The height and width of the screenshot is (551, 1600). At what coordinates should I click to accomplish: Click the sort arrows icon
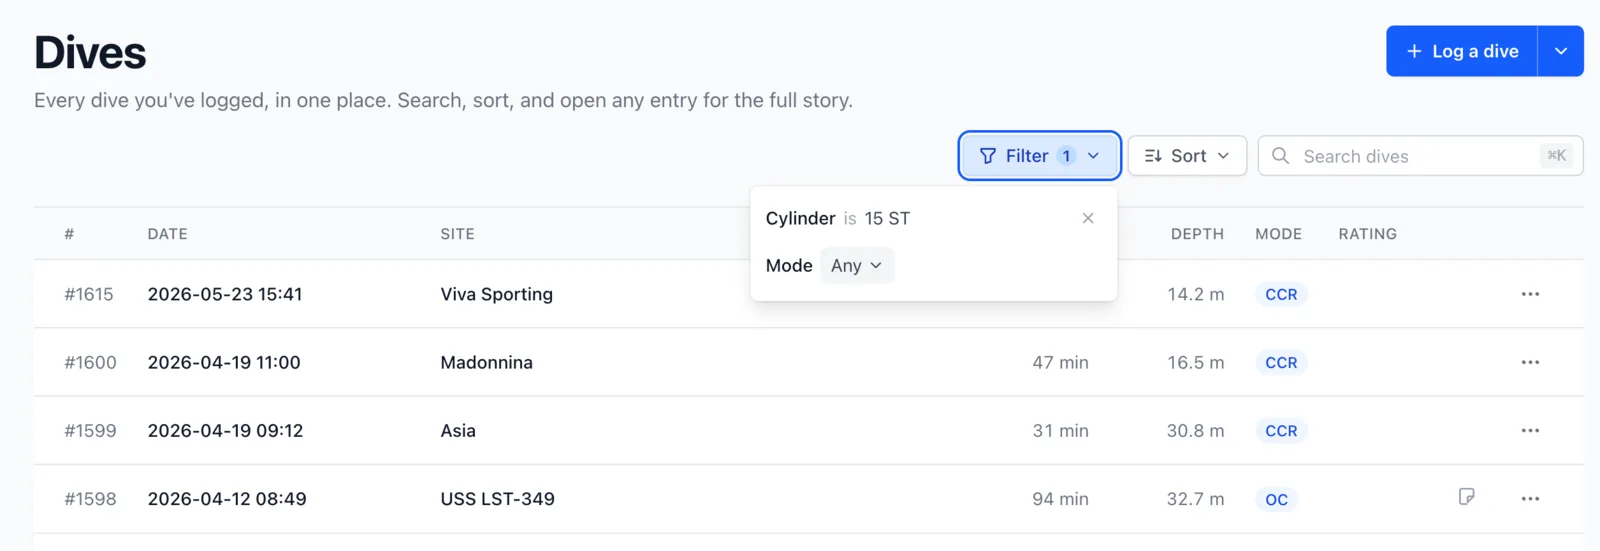click(1153, 156)
